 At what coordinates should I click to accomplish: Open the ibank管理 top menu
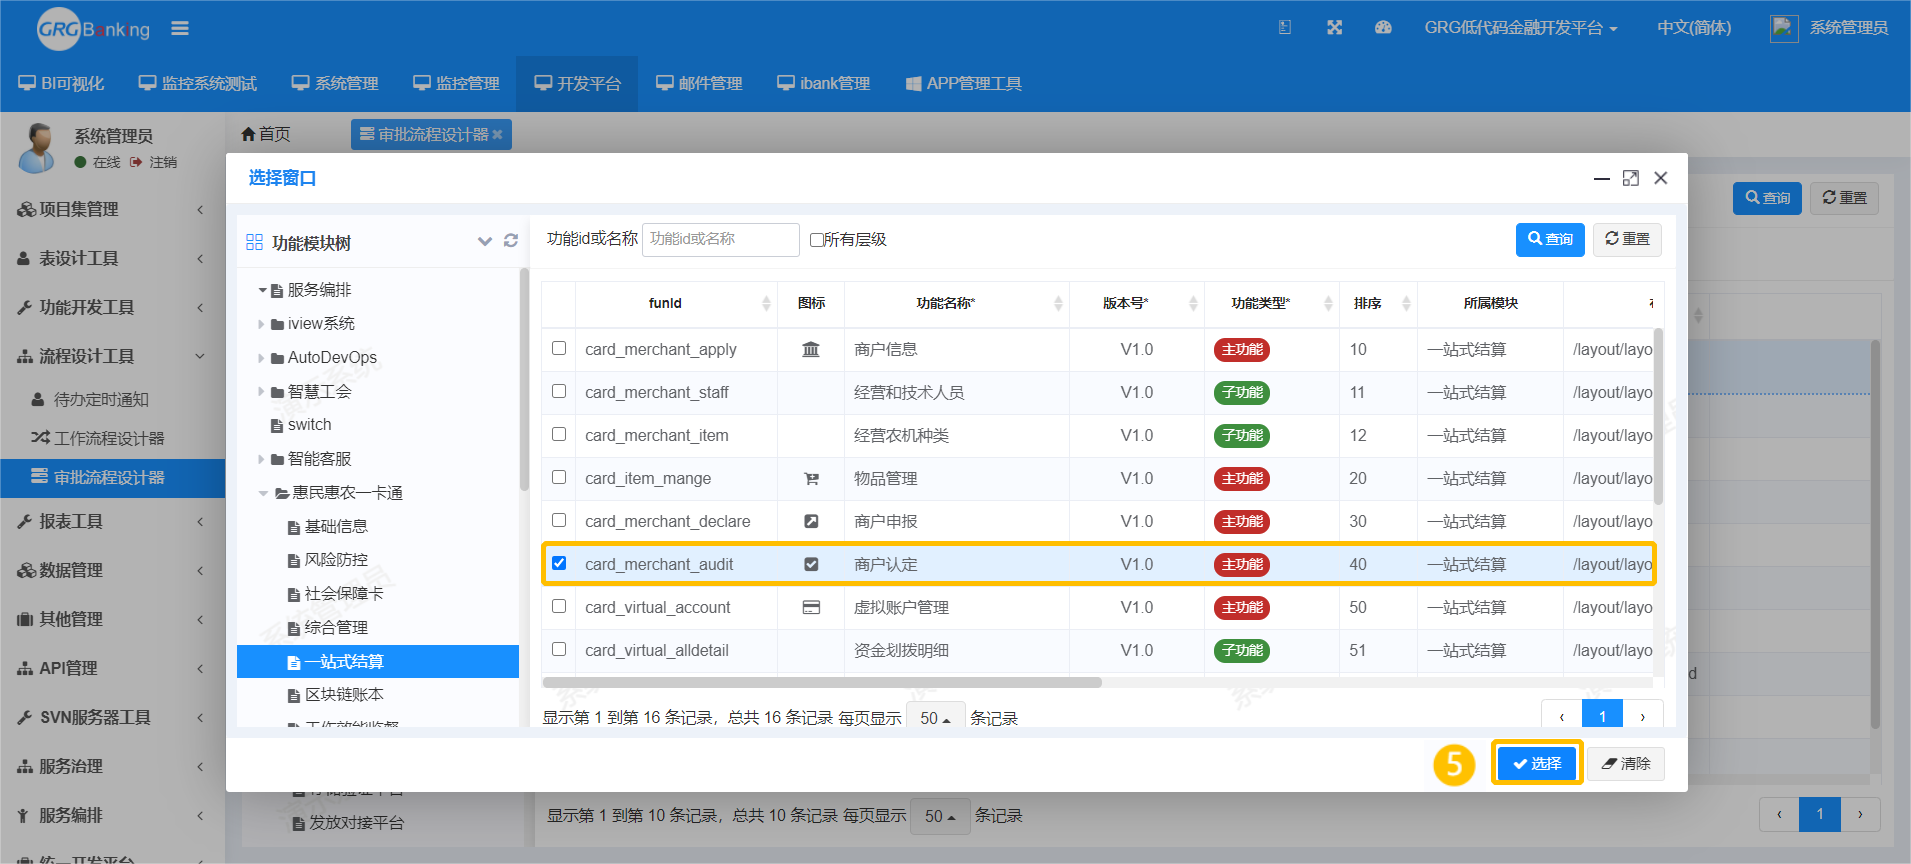(824, 83)
